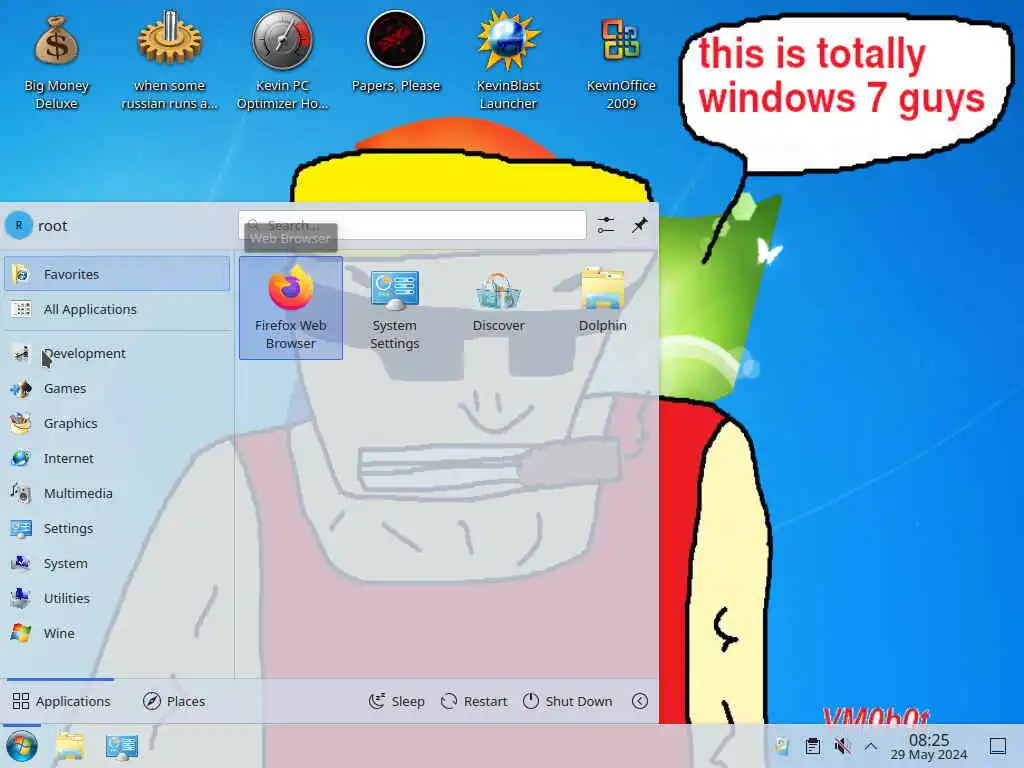The image size is (1024, 768).
Task: Open the clipboard tray icon
Action: (812, 746)
